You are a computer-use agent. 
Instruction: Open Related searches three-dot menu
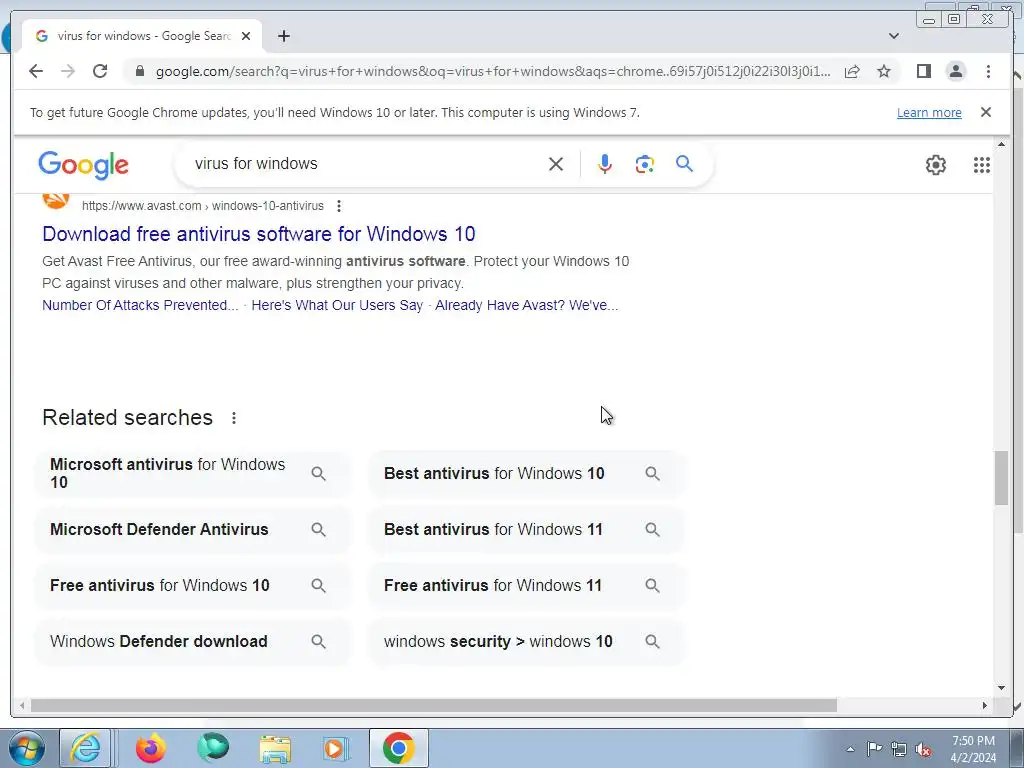(234, 418)
